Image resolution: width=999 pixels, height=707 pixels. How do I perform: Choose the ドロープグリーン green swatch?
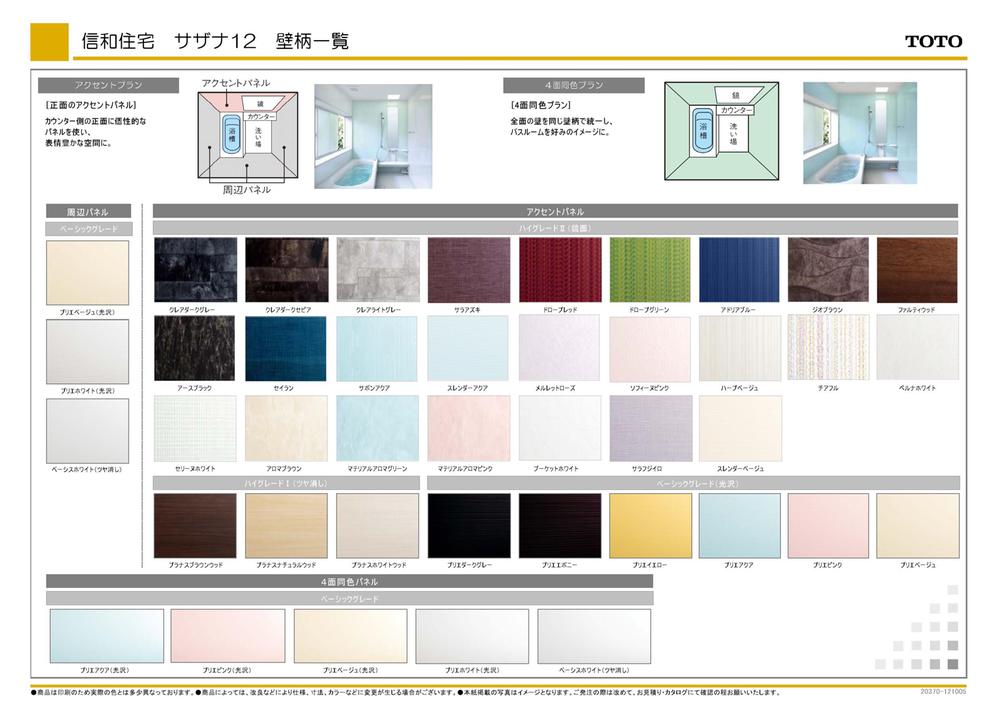click(x=649, y=270)
